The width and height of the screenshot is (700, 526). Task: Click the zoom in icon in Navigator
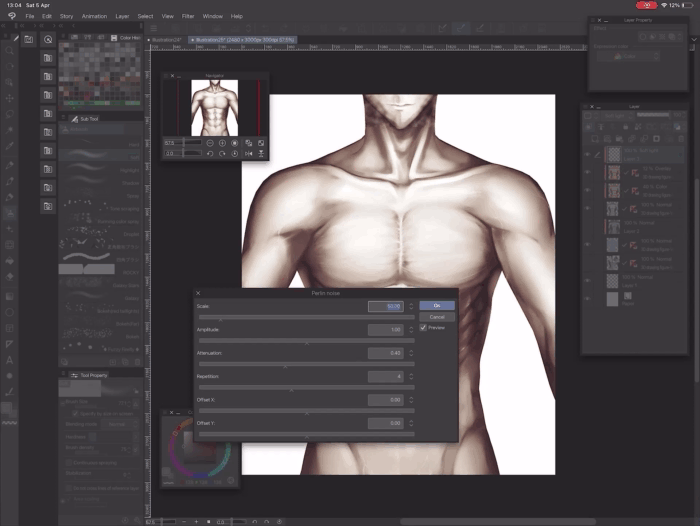click(x=222, y=143)
